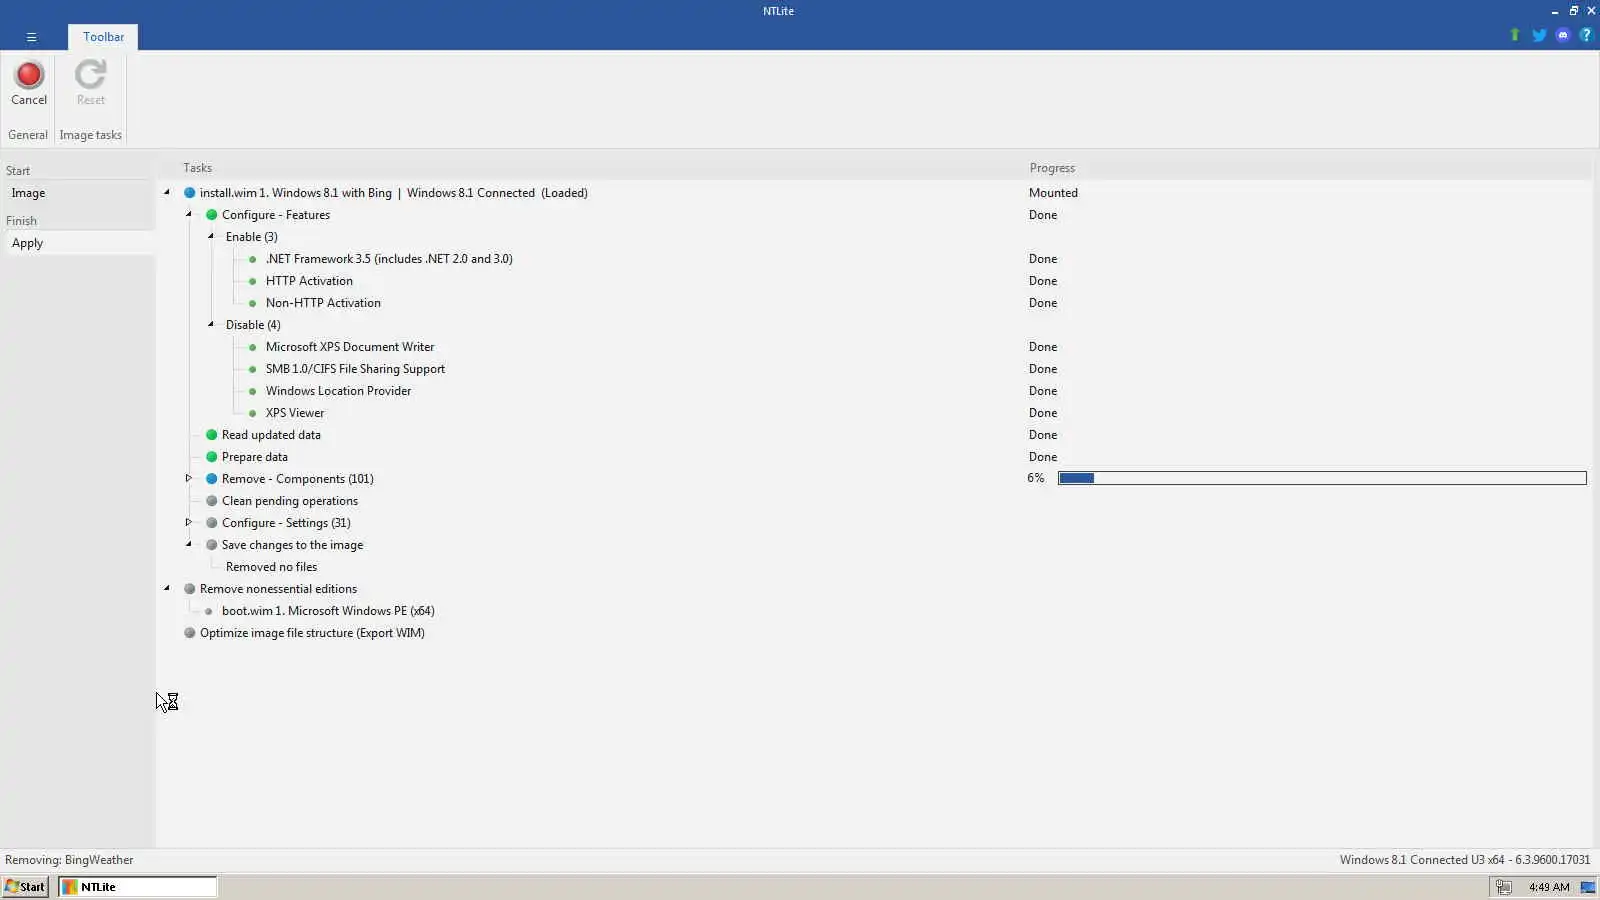Screen dimensions: 1600x900
Task: Click the Reset arrow icon
Action: tap(90, 75)
